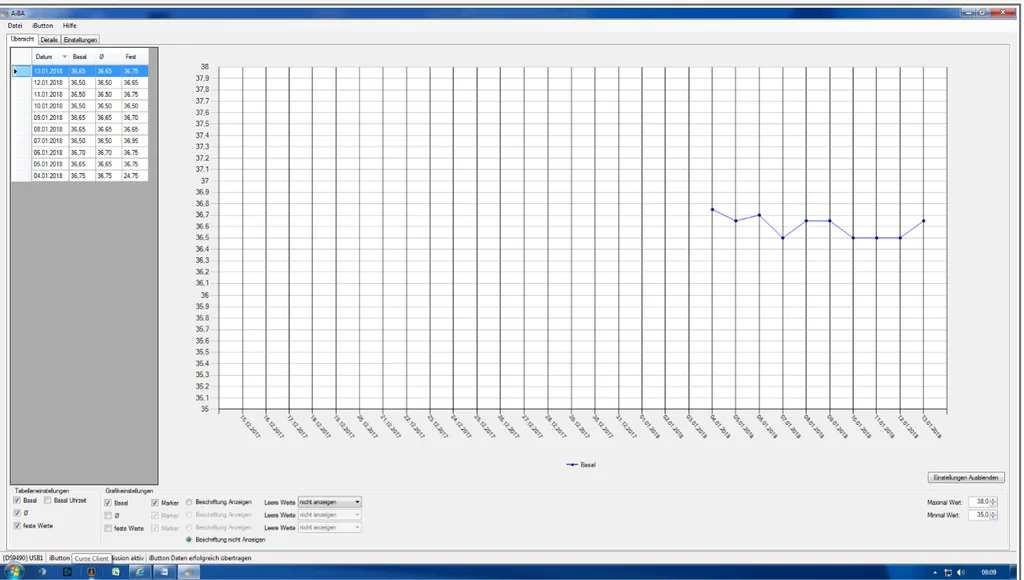The image size is (1024, 580).
Task: Enable Ø checkbox in Grafikeinstellungen
Action: [x=108, y=515]
